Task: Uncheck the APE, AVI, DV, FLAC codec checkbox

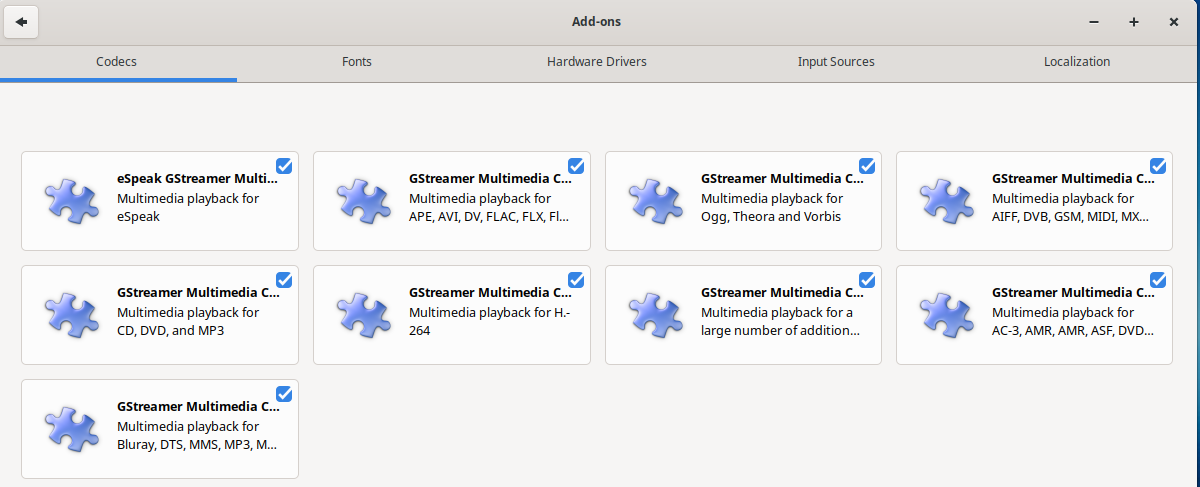Action: click(576, 166)
